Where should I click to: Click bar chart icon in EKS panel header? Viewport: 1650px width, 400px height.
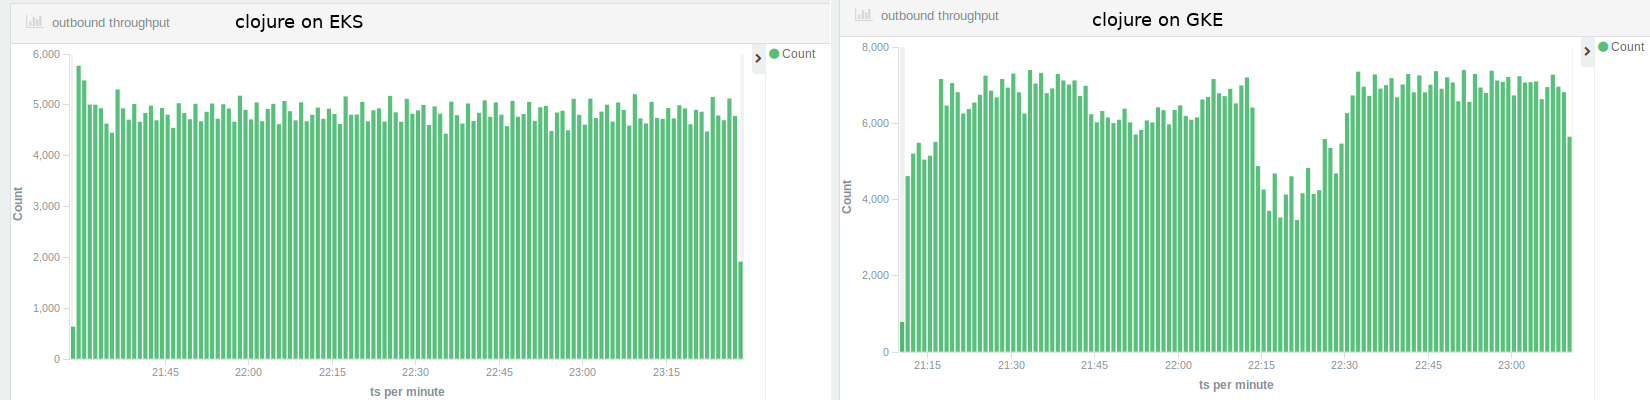tap(34, 21)
